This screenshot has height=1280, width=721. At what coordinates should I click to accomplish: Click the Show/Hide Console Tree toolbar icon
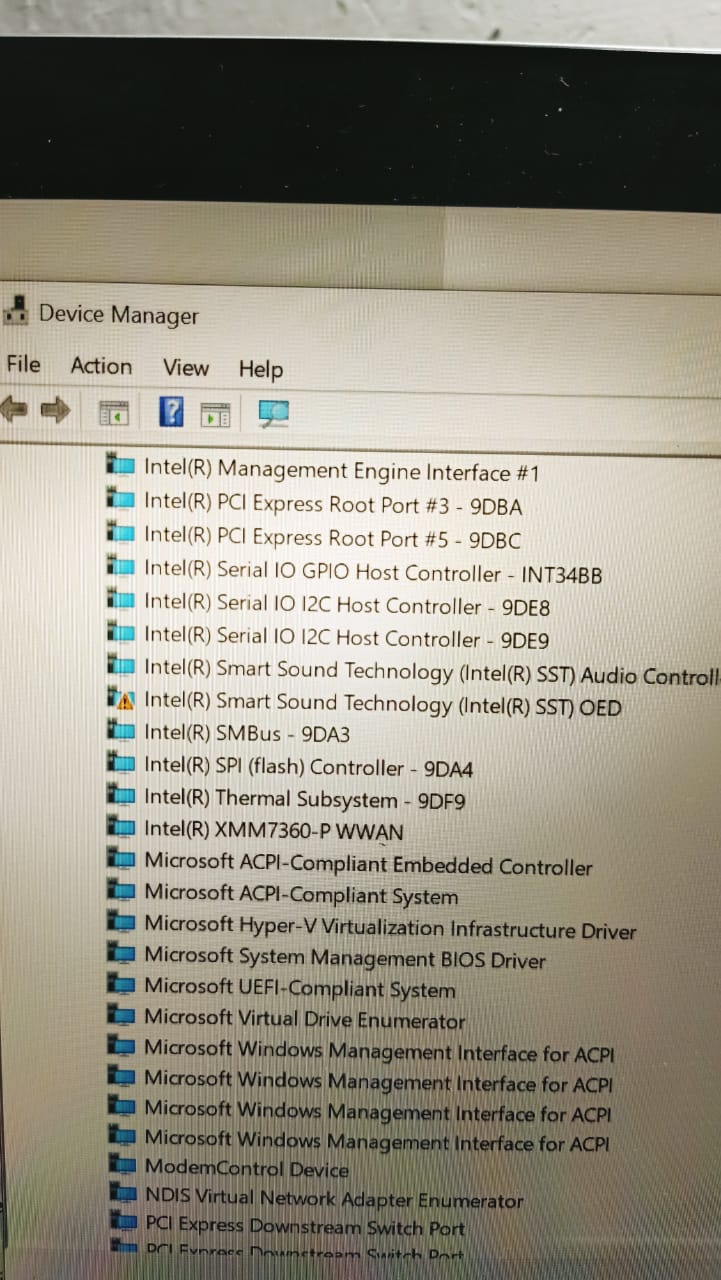click(x=114, y=412)
